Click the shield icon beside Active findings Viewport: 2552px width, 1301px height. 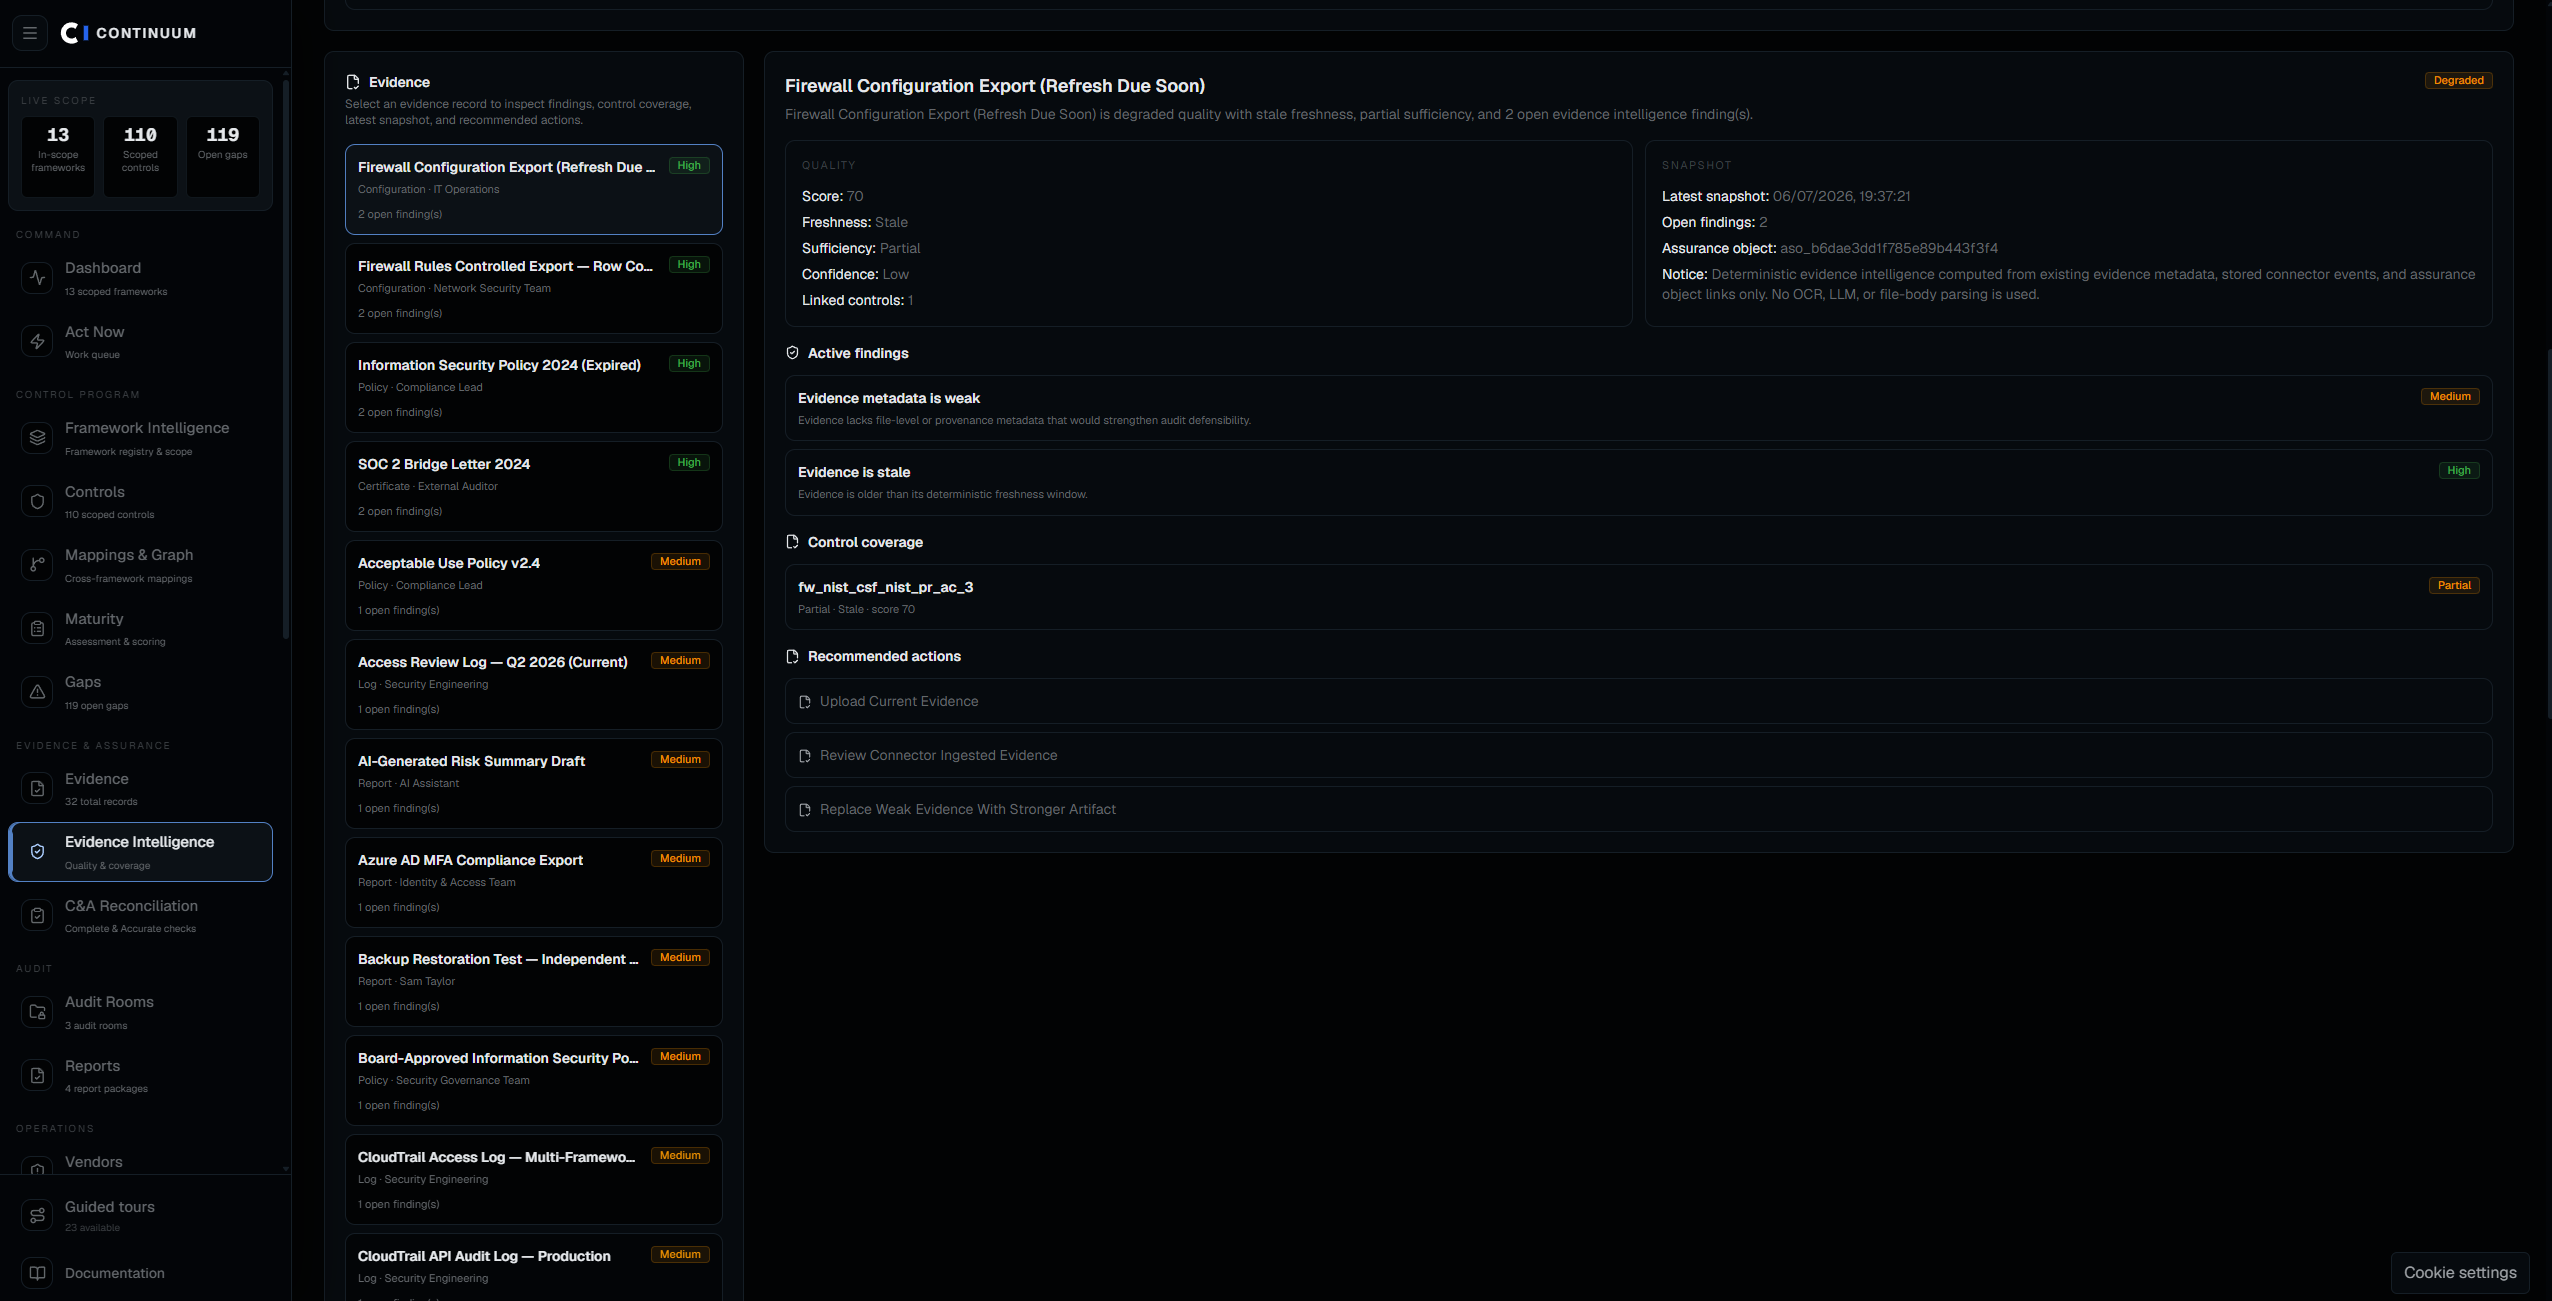793,353
